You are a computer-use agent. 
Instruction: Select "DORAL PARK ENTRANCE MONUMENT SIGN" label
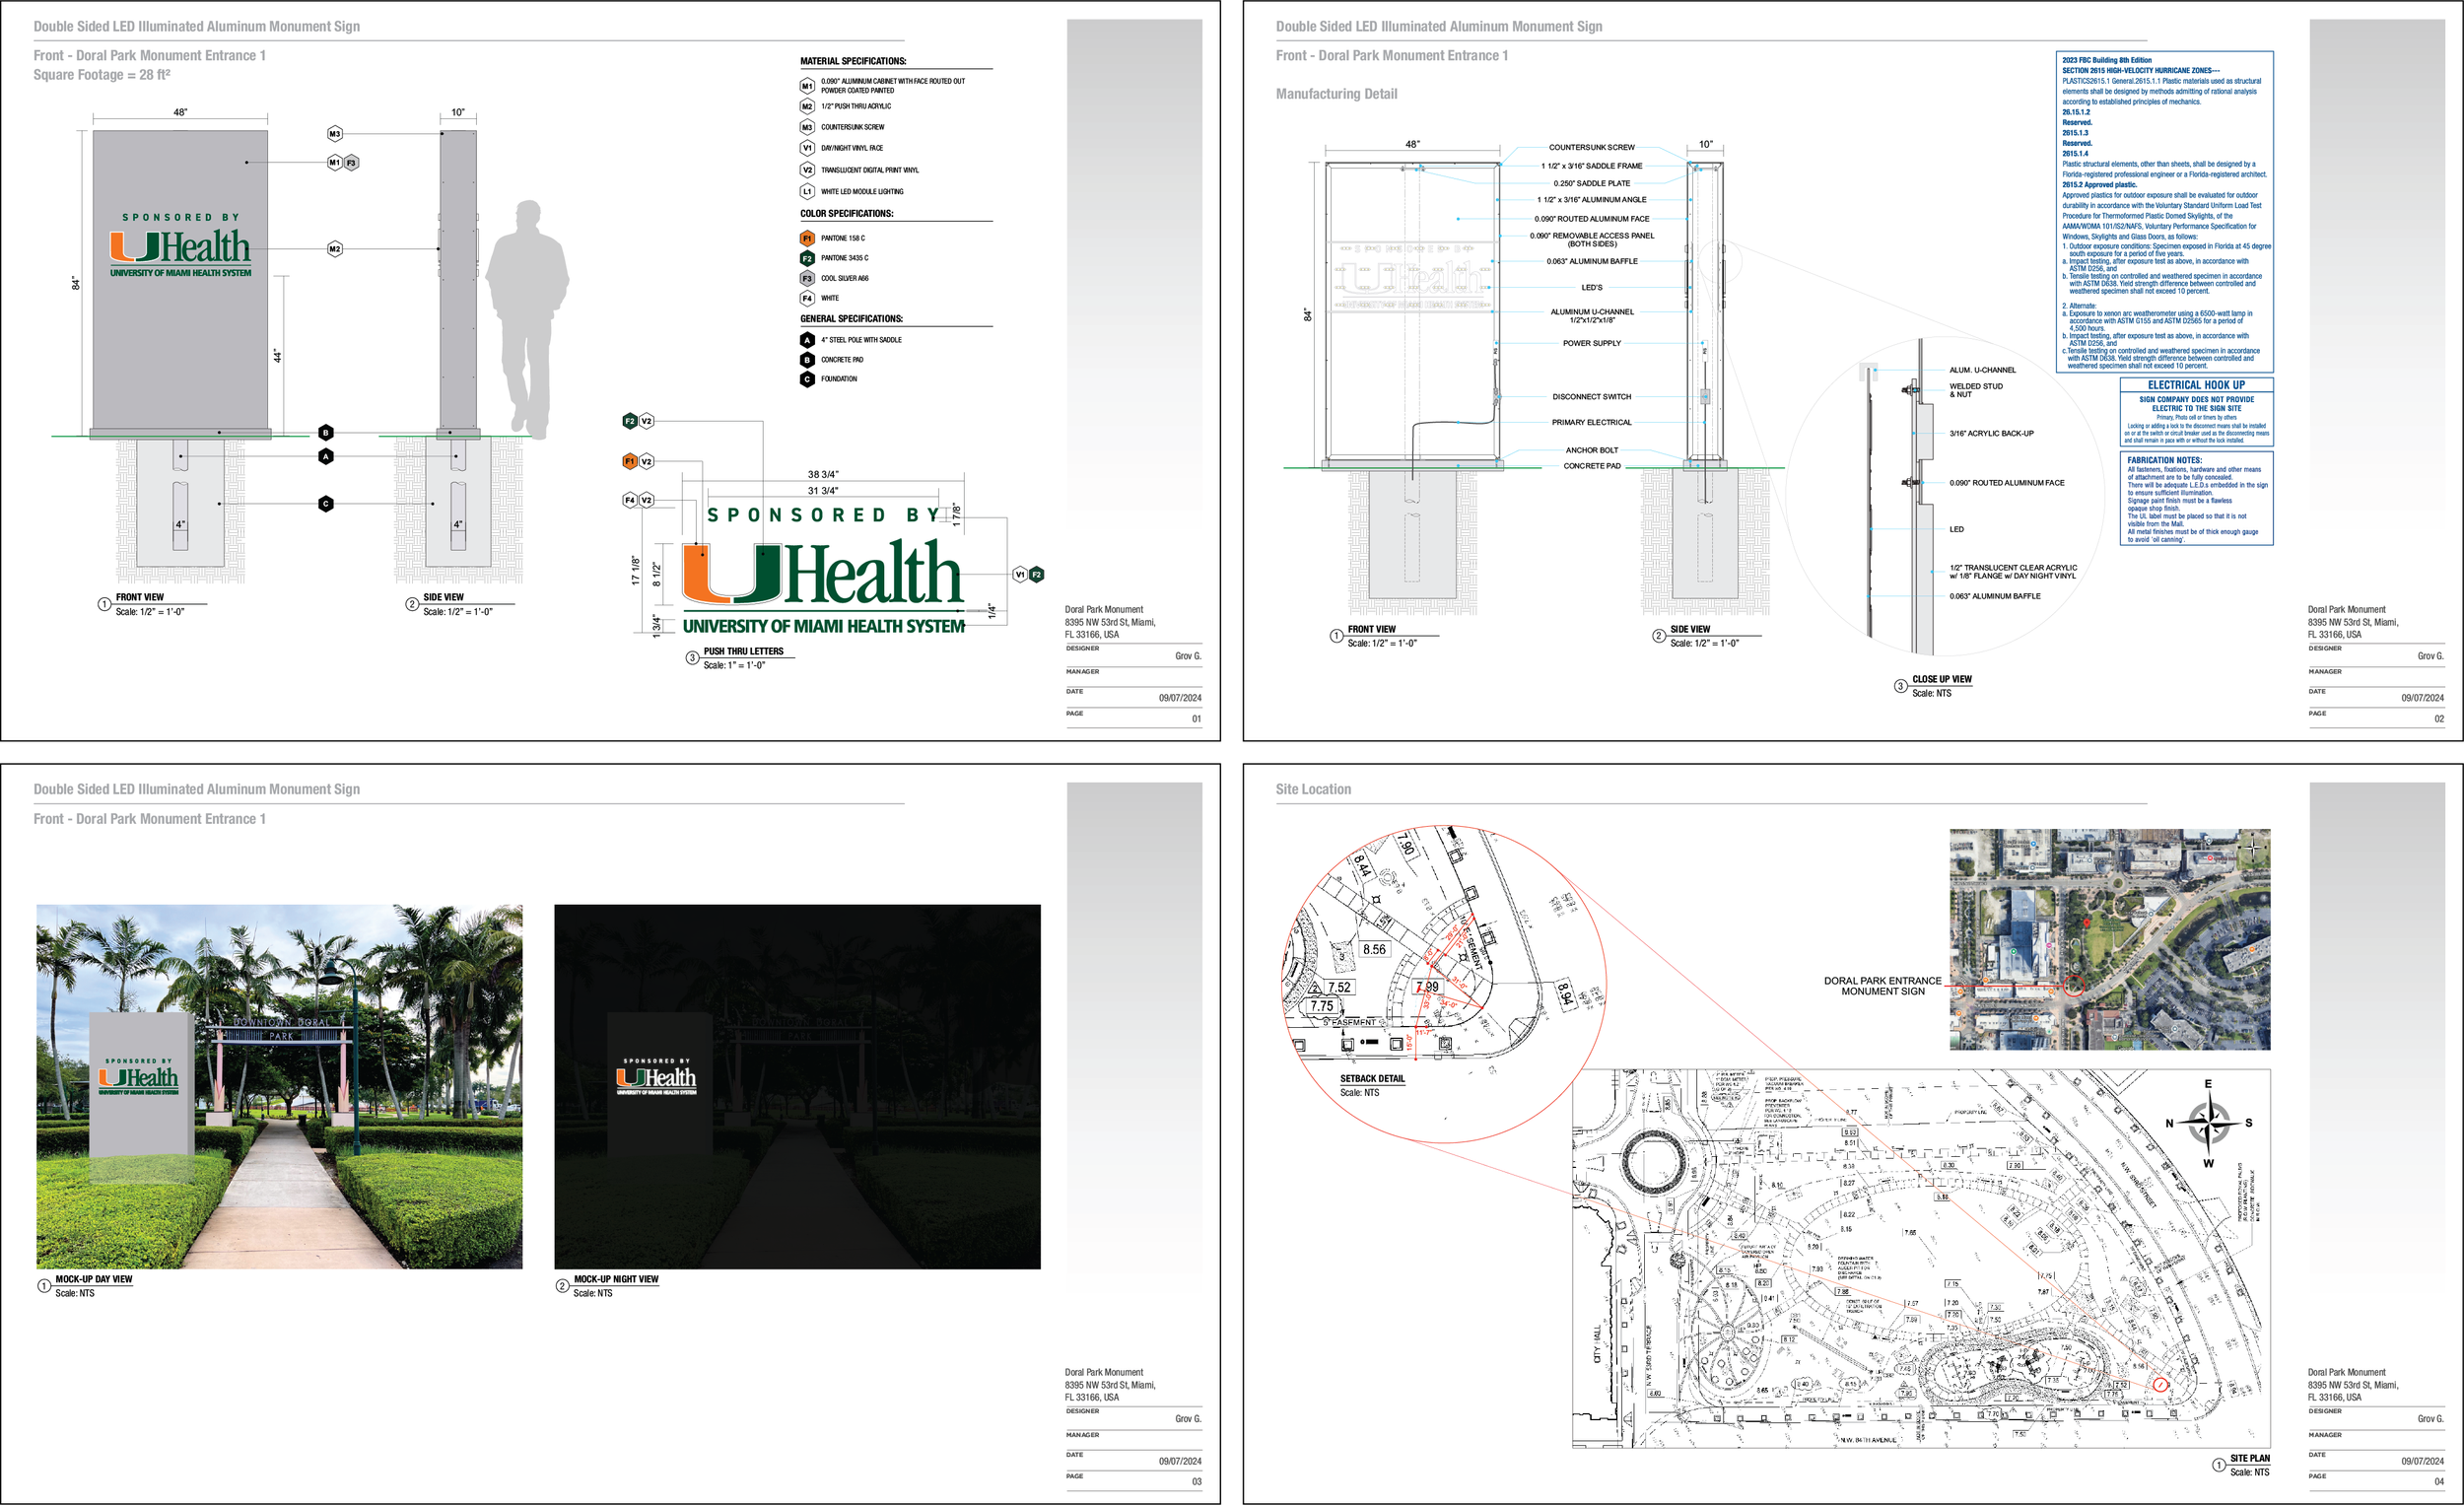[x=1883, y=986]
